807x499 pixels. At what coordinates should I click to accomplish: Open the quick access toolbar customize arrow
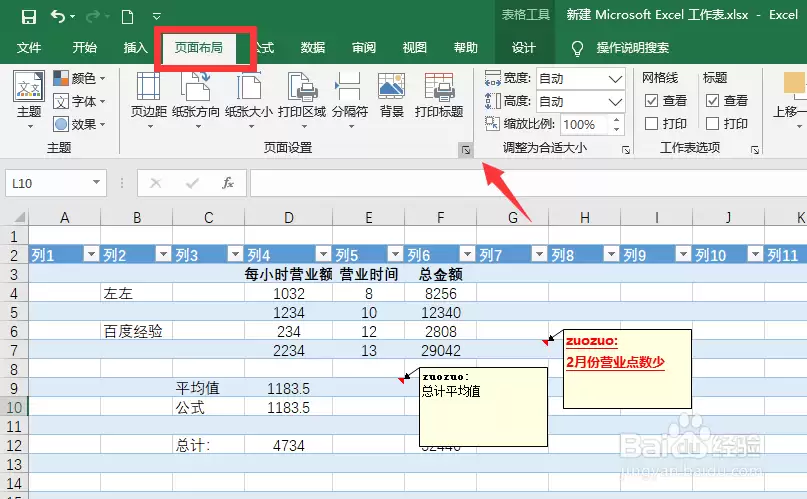tap(157, 17)
